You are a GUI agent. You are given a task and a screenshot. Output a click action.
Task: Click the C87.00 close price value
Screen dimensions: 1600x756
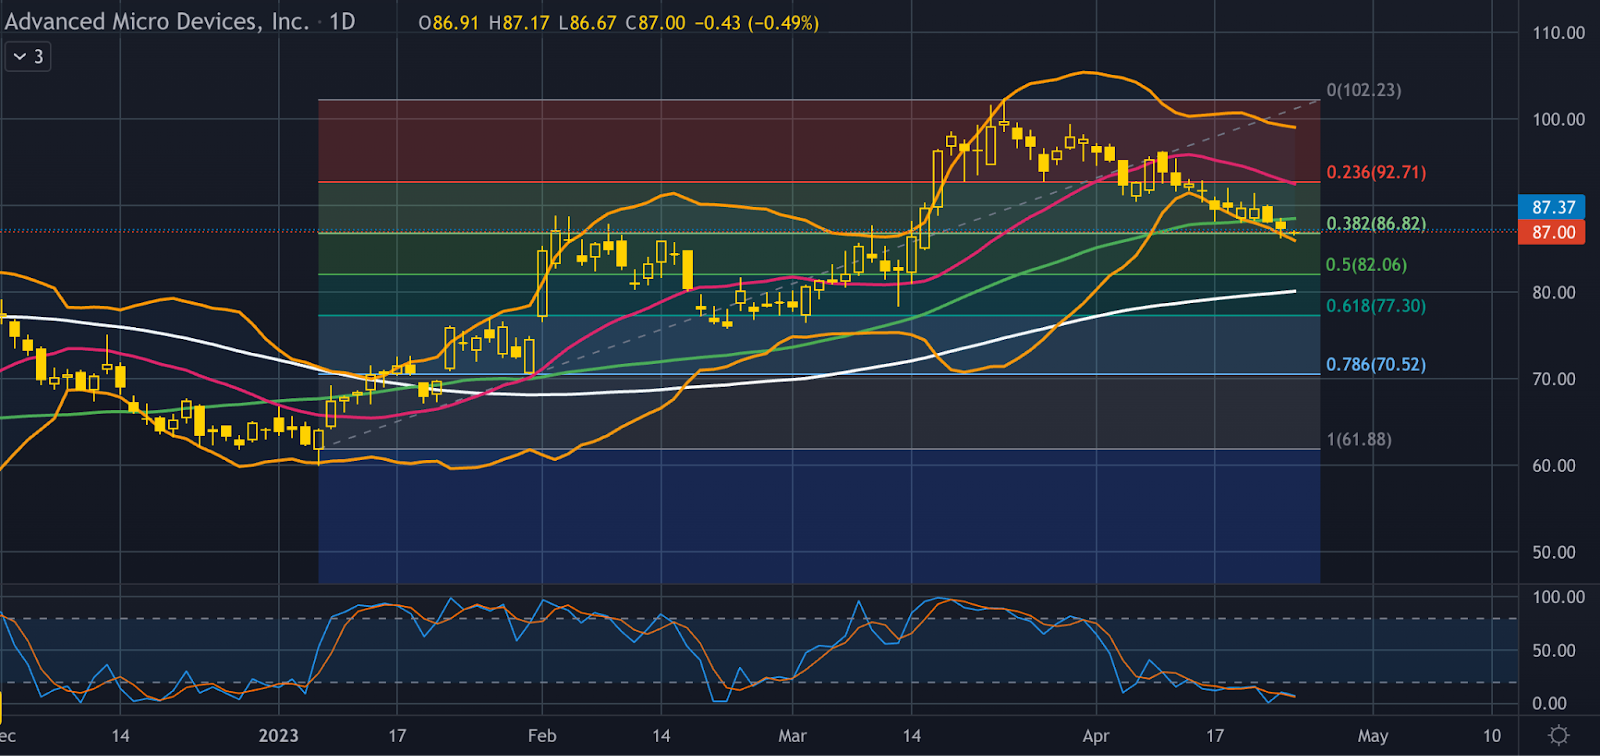pos(655,22)
